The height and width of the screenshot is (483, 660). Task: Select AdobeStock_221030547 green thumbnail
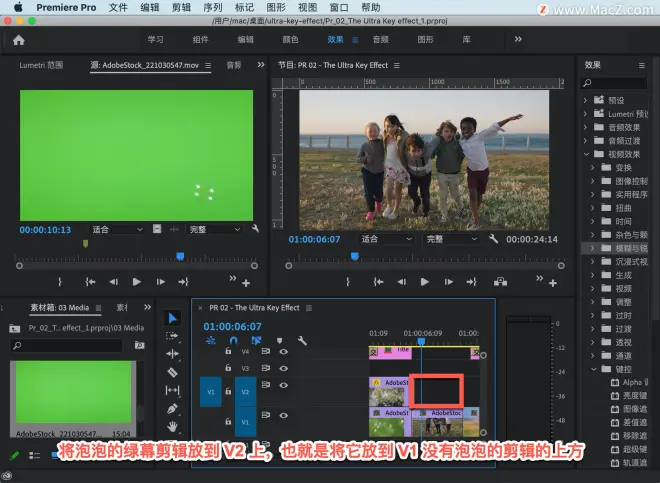click(x=73, y=392)
